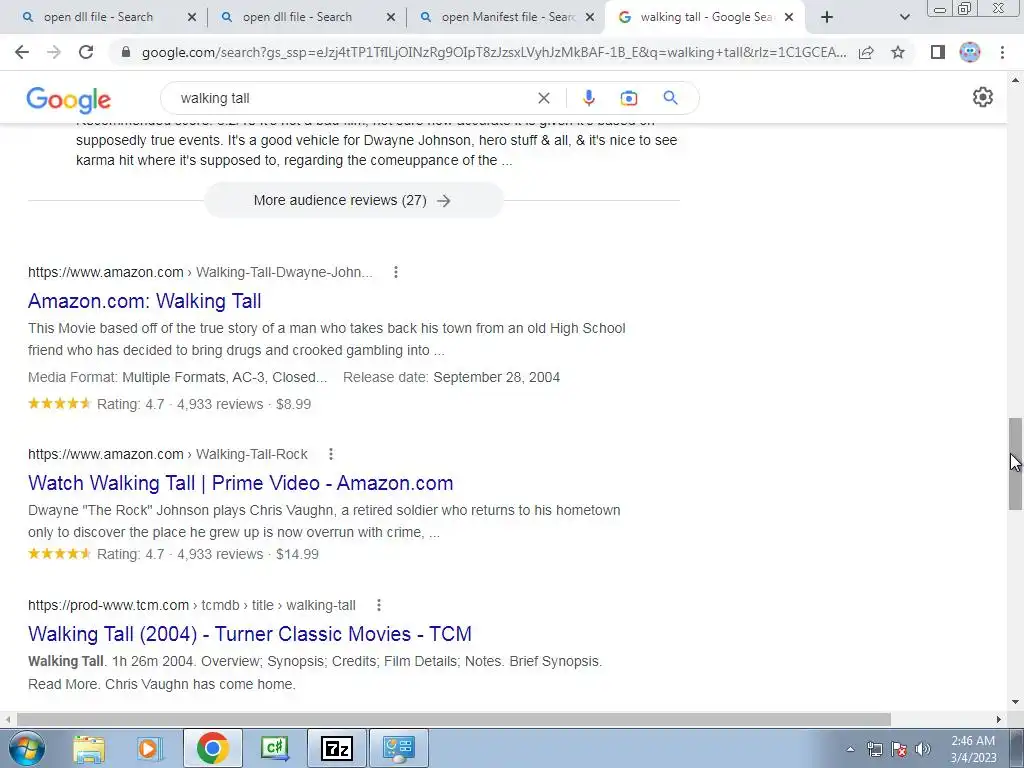This screenshot has width=1024, height=768.
Task: Go to Google home via logo
Action: pyautogui.click(x=69, y=99)
